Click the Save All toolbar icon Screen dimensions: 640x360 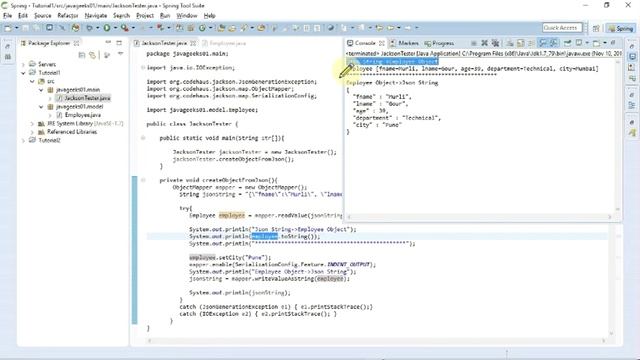click(x=36, y=28)
